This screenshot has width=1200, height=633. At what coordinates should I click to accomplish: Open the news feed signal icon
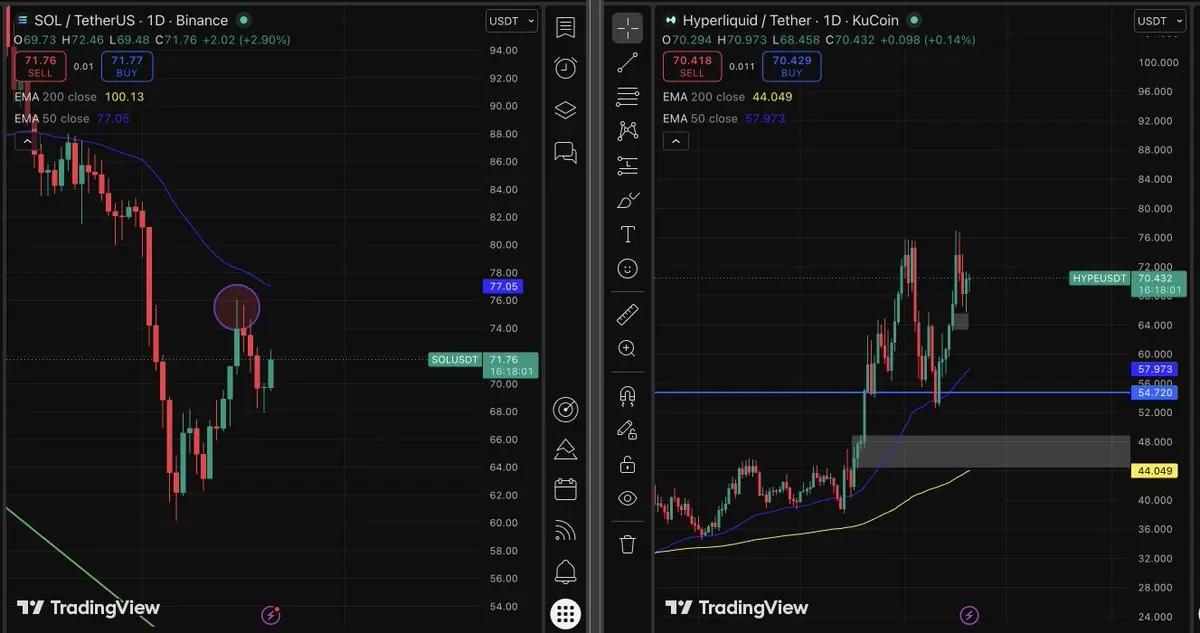[x=565, y=530]
